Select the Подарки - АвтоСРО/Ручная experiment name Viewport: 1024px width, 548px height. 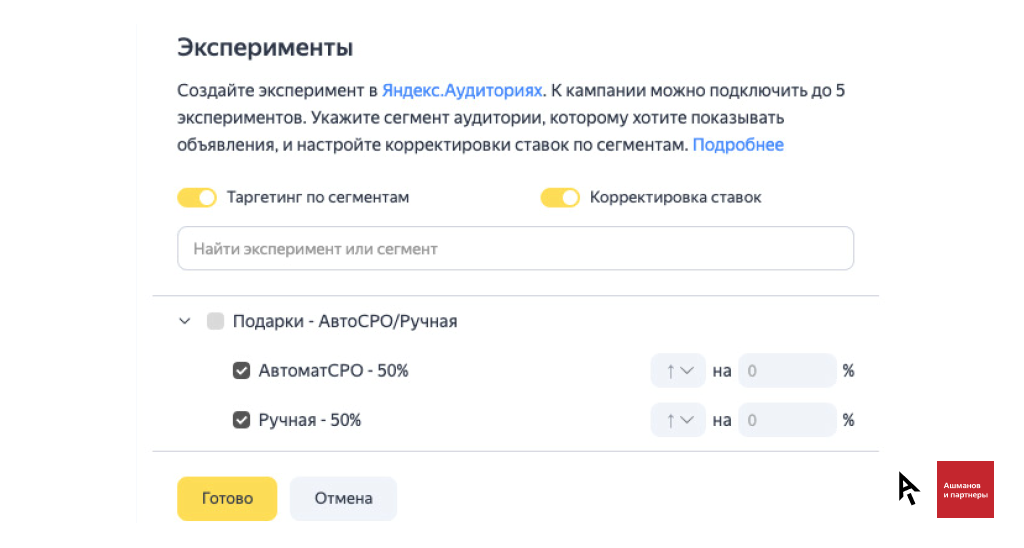(x=345, y=321)
